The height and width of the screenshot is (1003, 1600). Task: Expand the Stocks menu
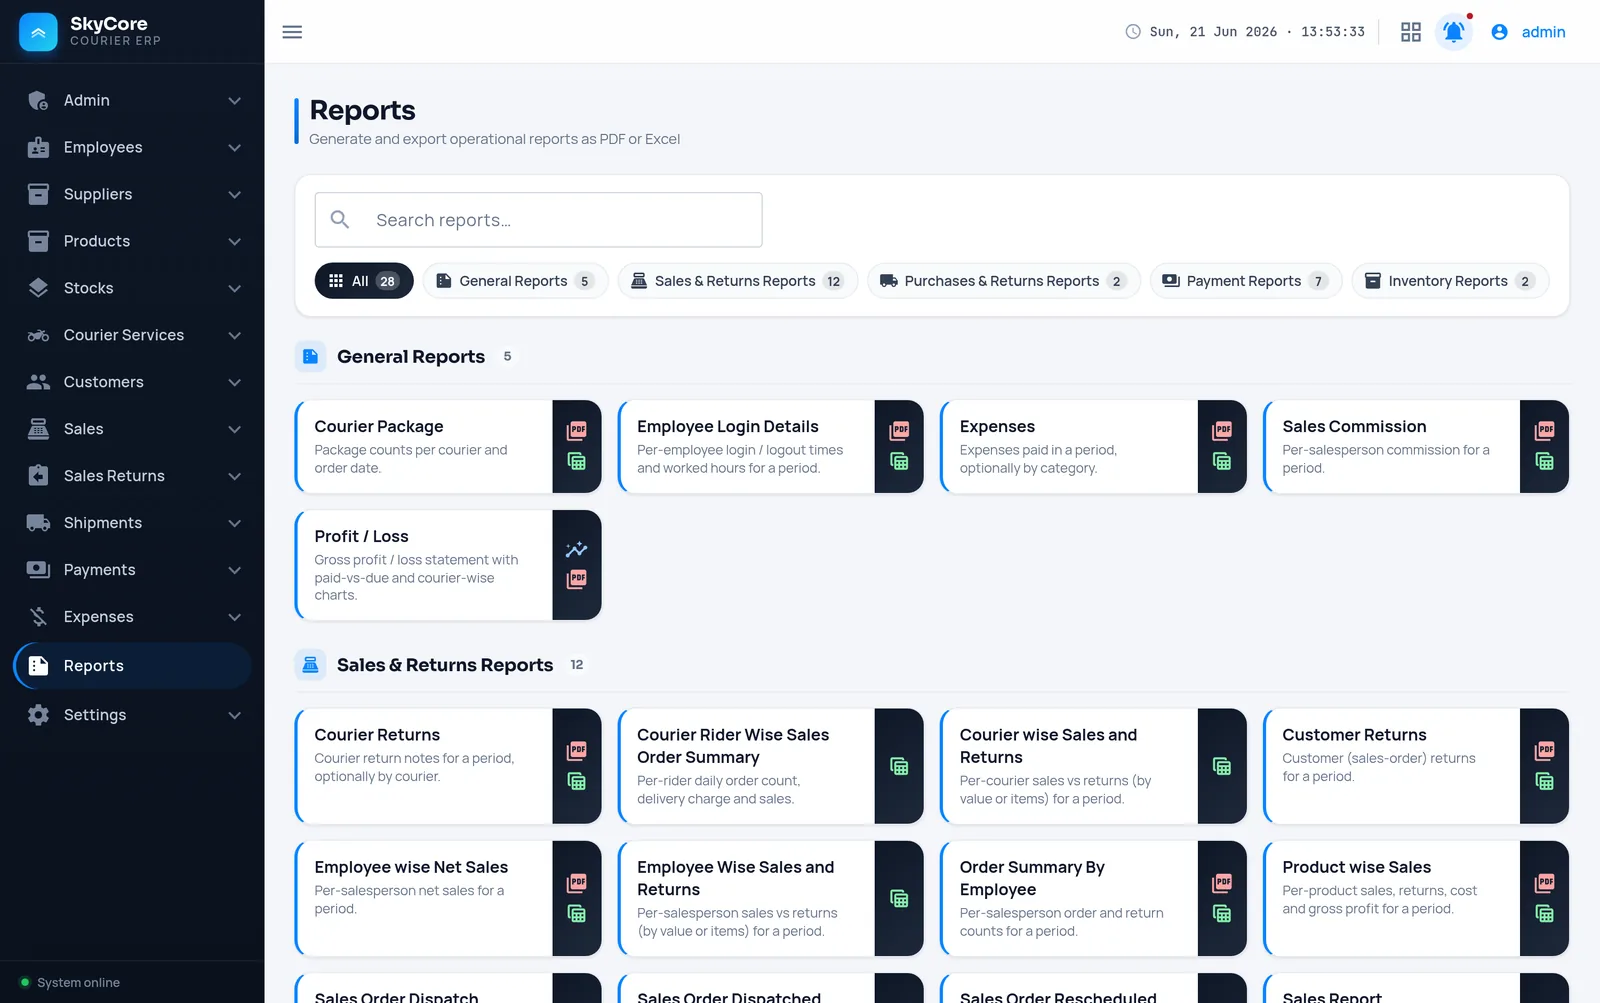[x=132, y=288]
